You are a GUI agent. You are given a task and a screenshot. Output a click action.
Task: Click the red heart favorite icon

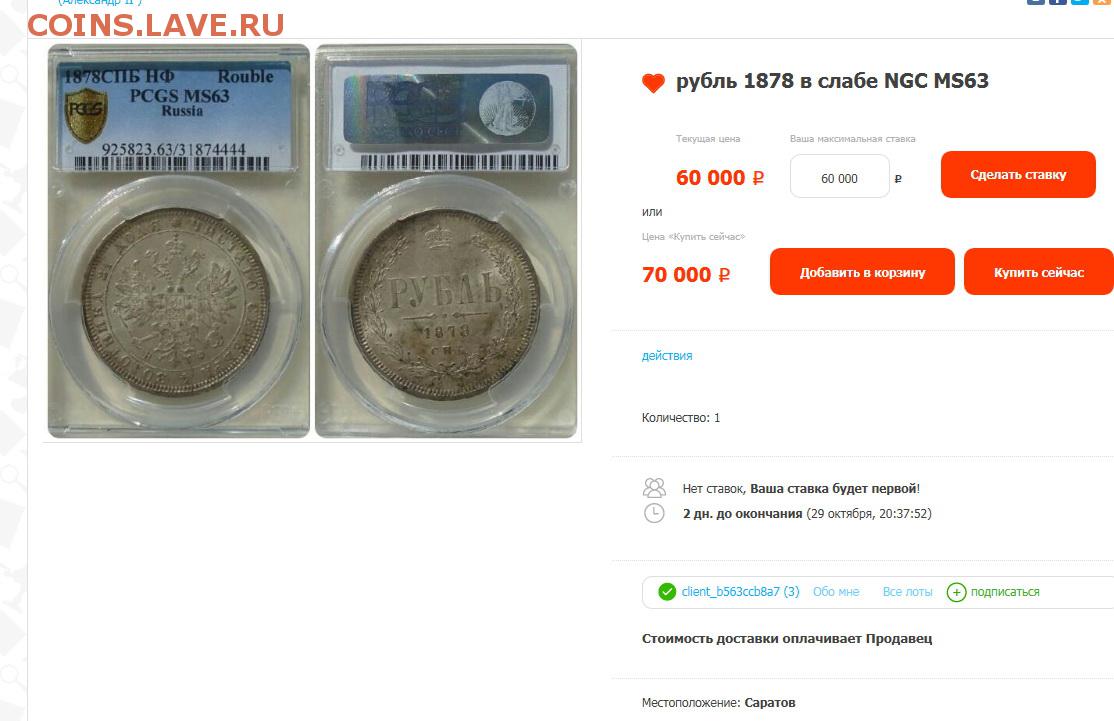(x=653, y=83)
